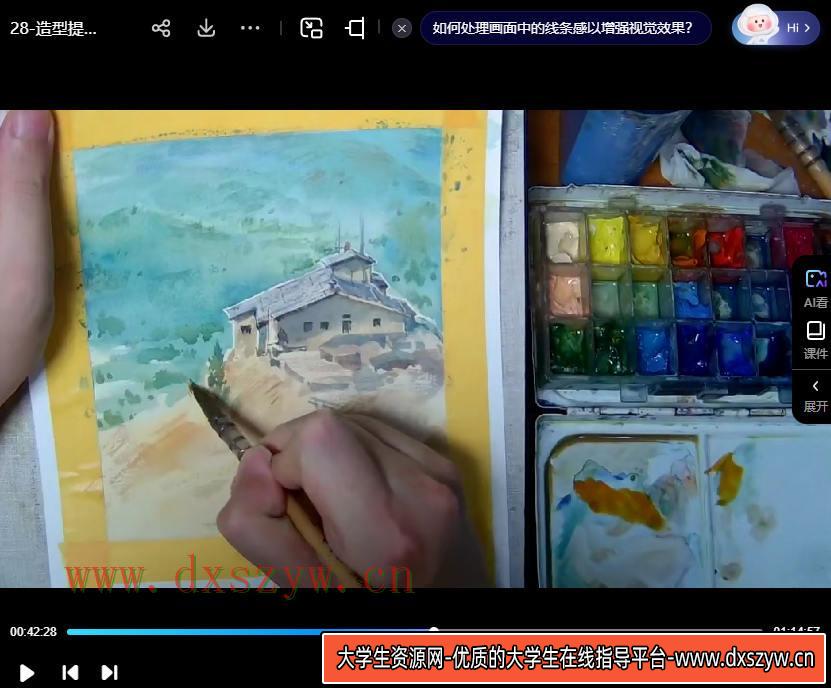Open the three-dots more options menu
This screenshot has height=688, width=831.
pyautogui.click(x=250, y=28)
